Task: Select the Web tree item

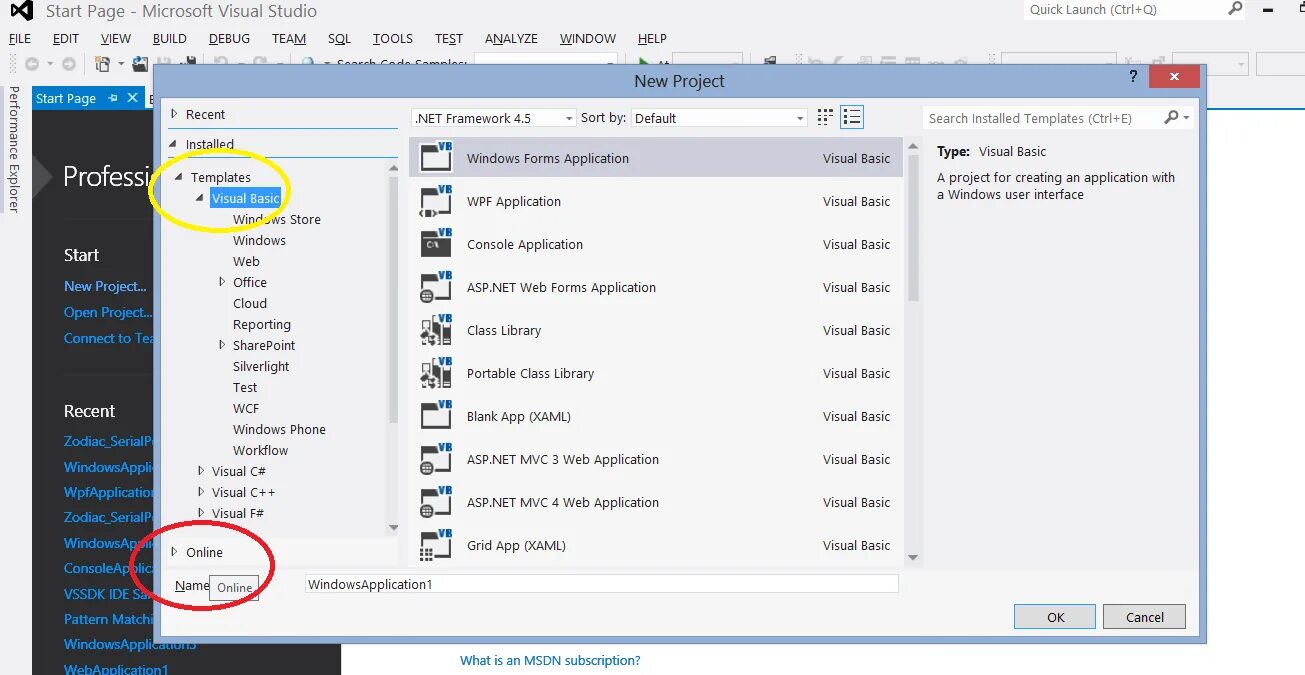Action: [x=246, y=261]
